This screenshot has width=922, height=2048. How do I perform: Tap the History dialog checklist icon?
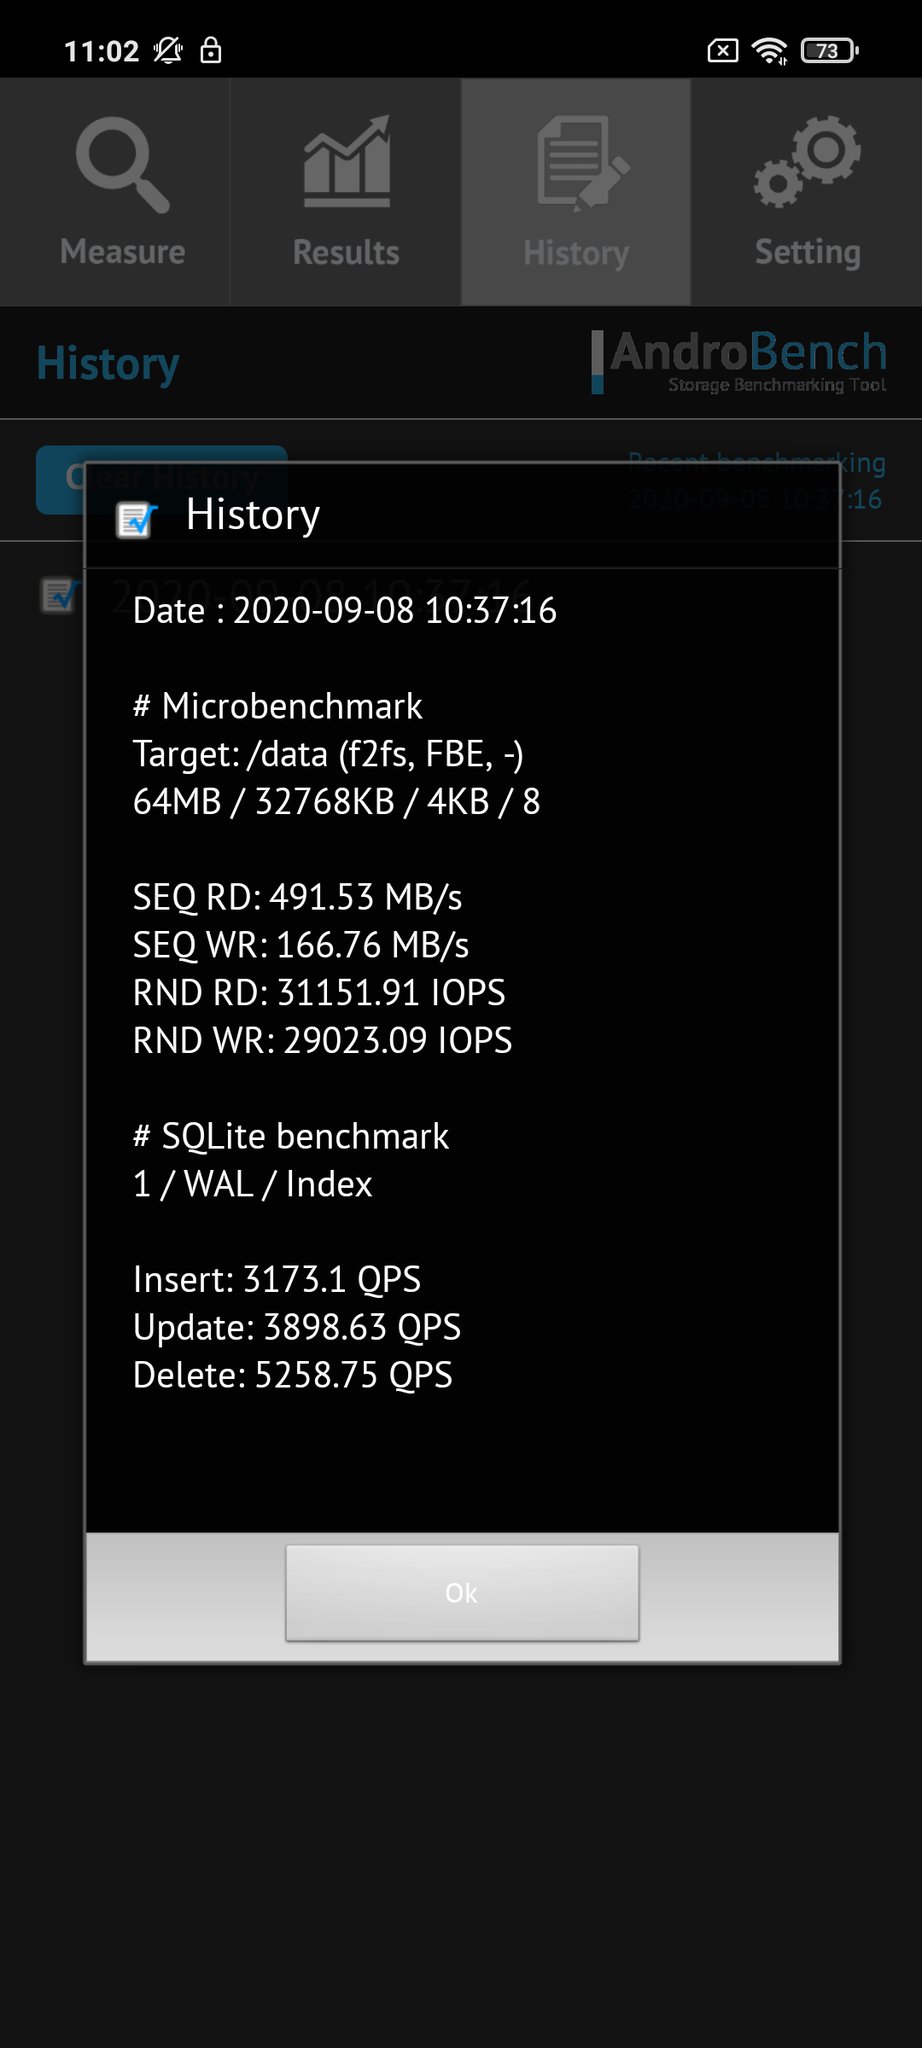pyautogui.click(x=137, y=518)
